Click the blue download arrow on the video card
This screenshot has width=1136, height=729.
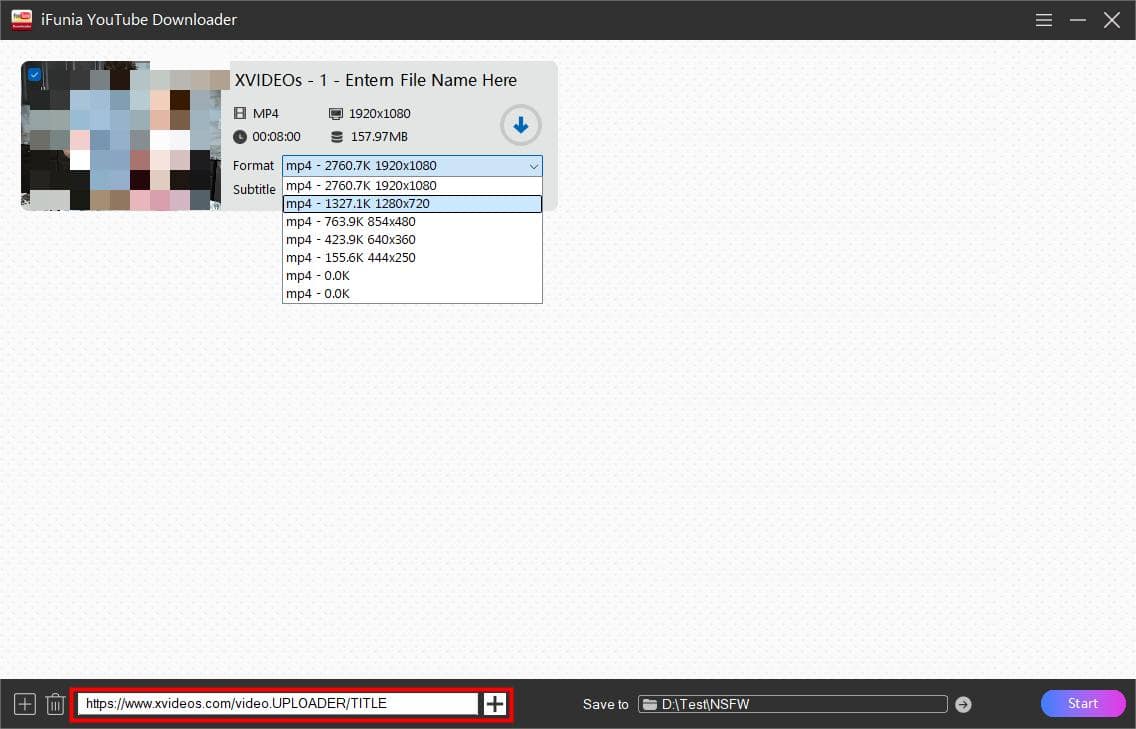coord(520,125)
